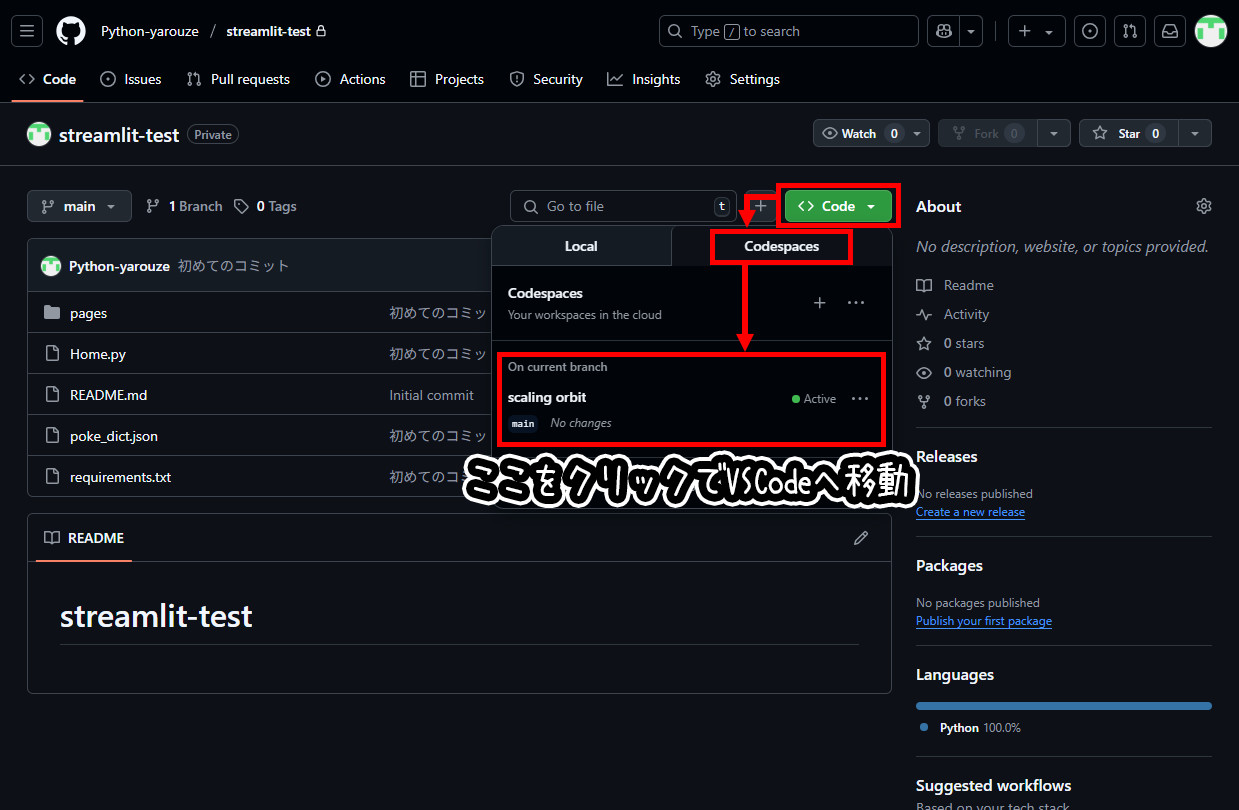Click Publish your first package link
Viewport: 1239px width, 810px height.
[x=984, y=621]
